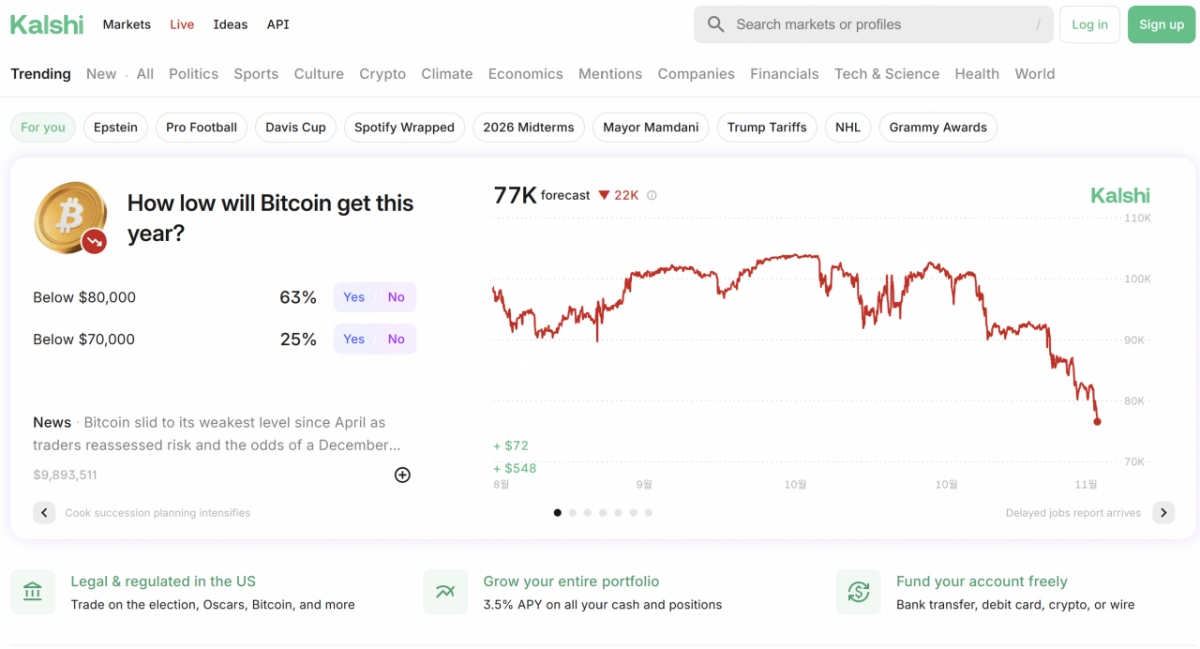Click the forecast info icon
The image size is (1200, 649).
(652, 196)
